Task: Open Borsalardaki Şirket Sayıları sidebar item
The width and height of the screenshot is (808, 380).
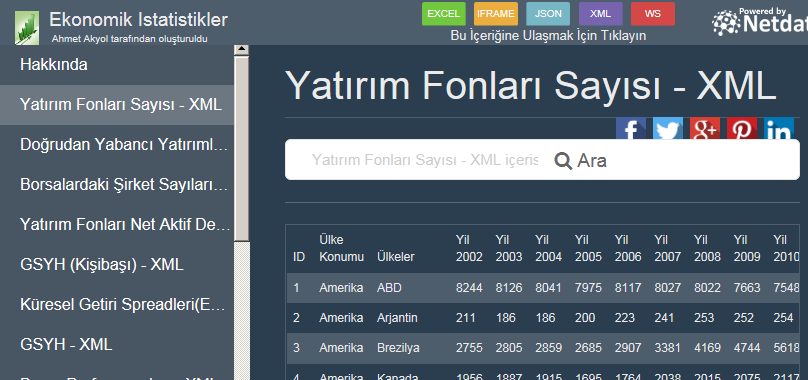Action: tap(117, 185)
